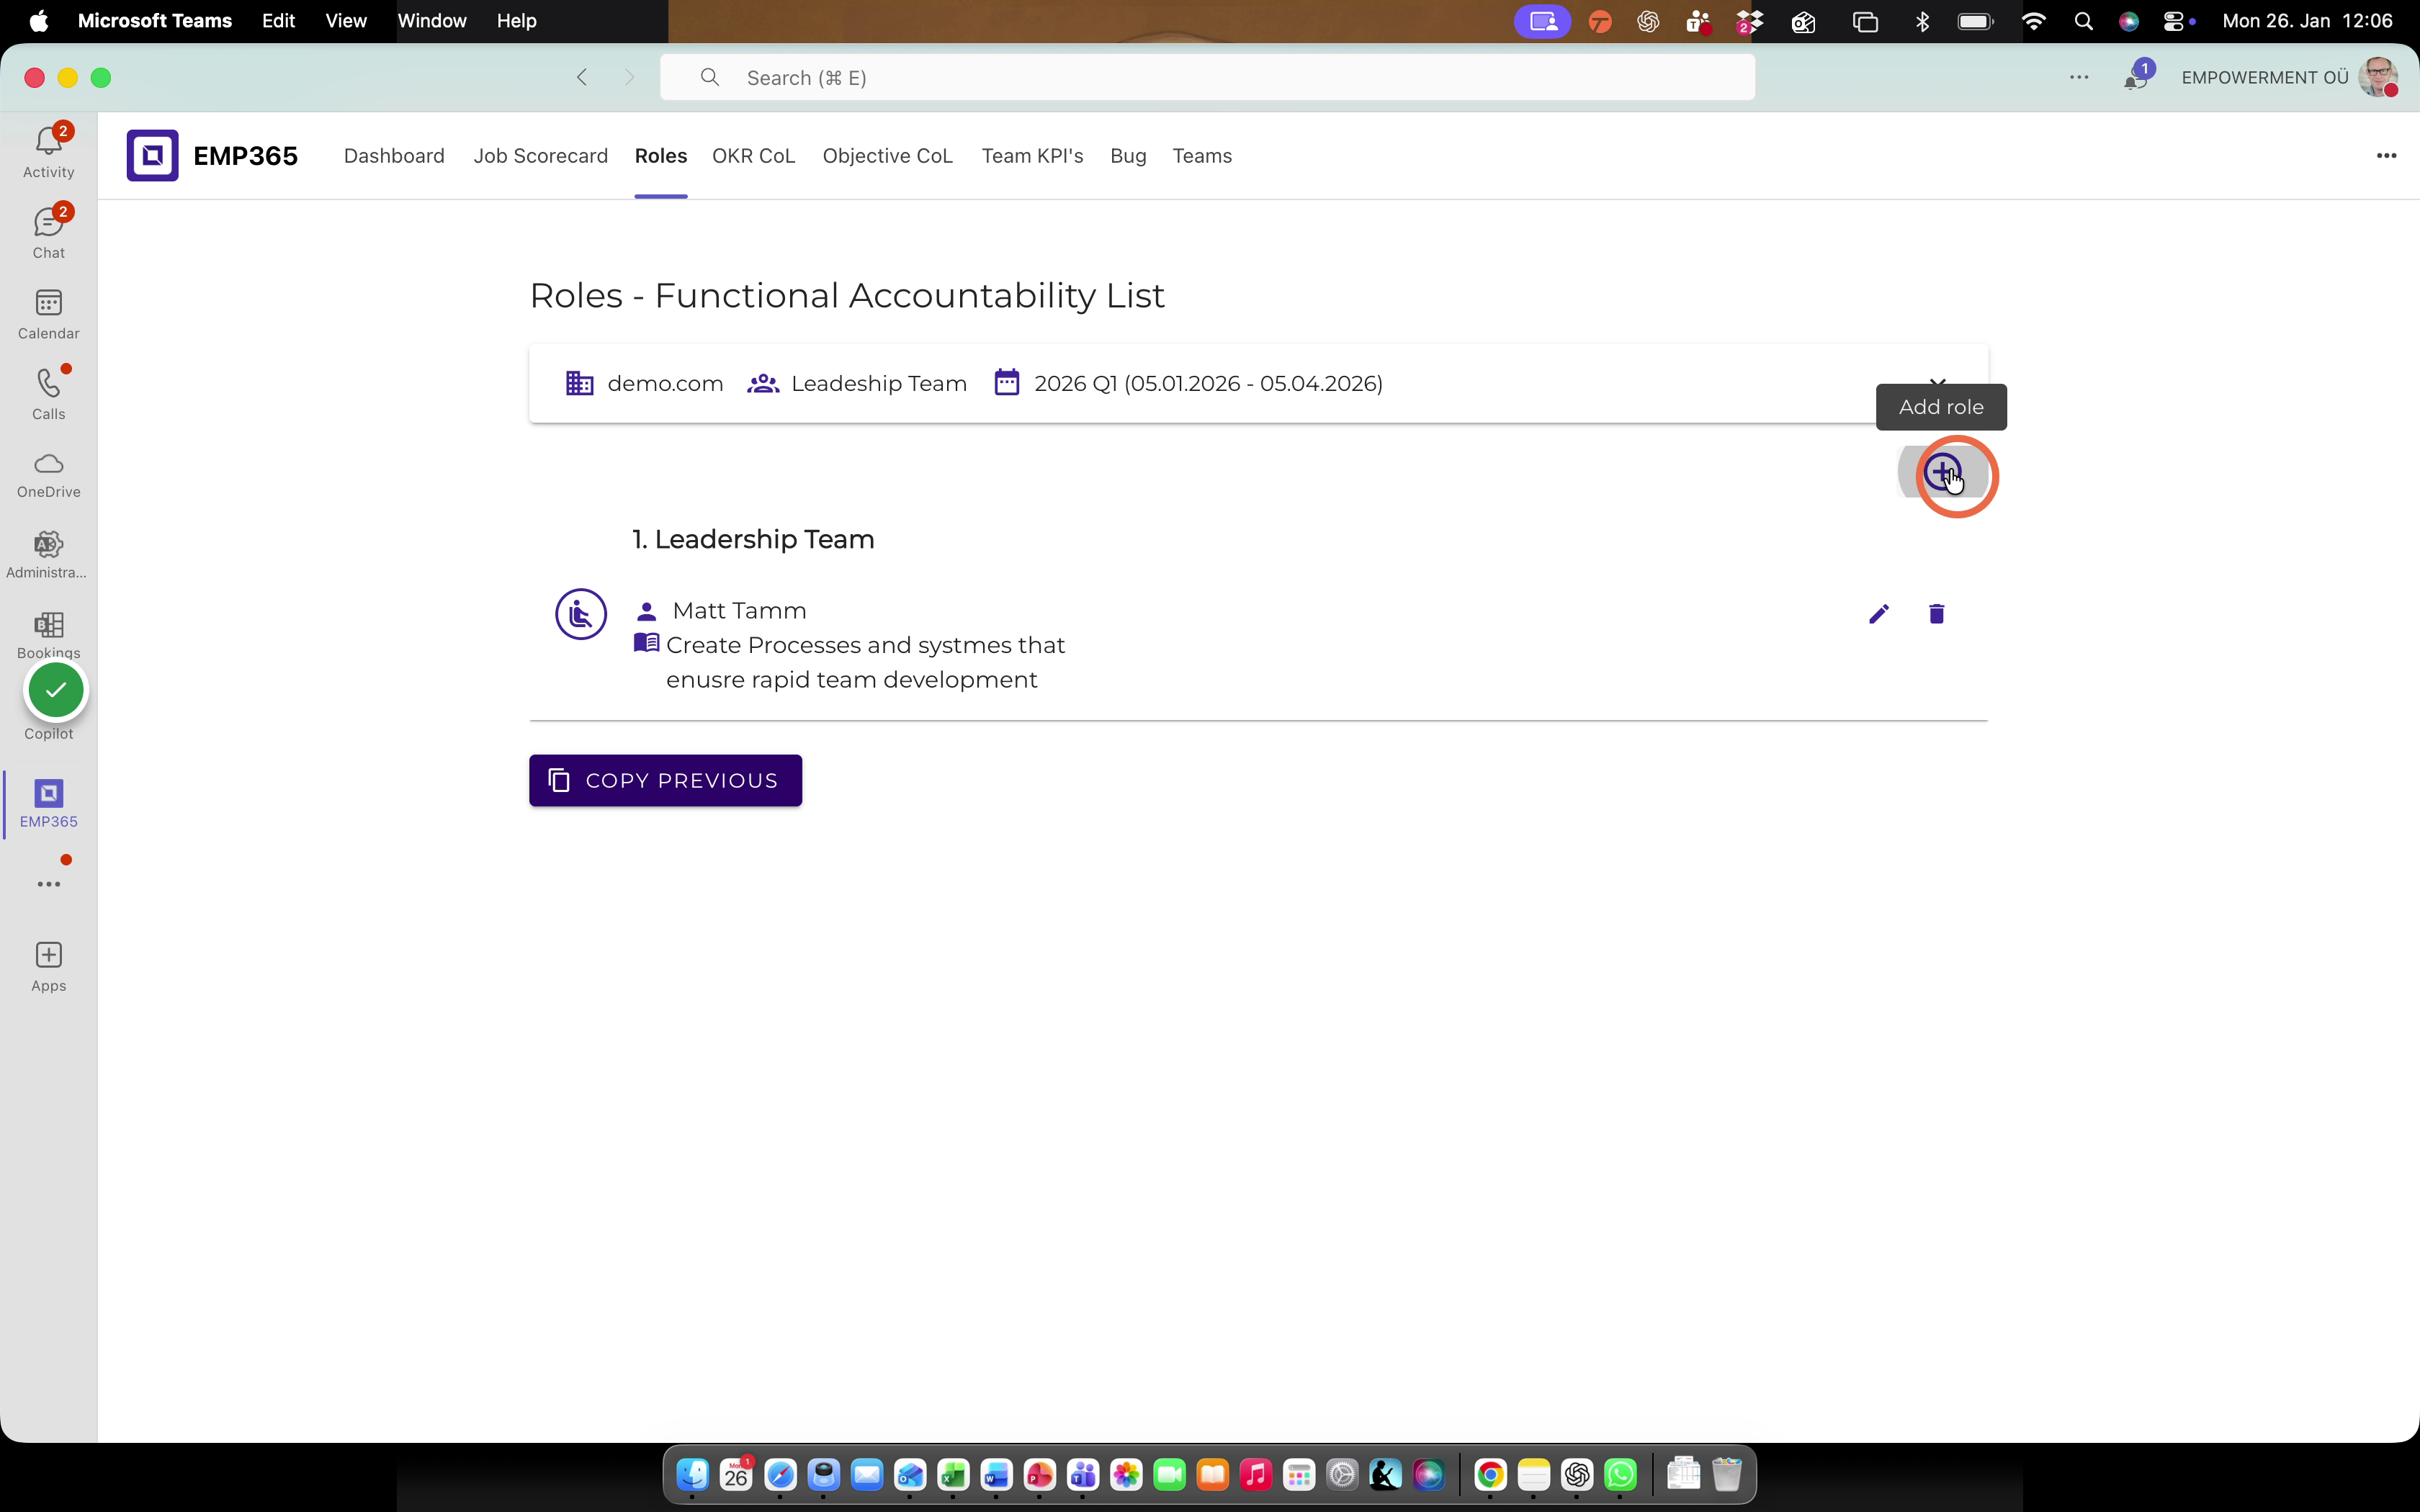Click the Add role plus icon
This screenshot has width=2420, height=1512.
click(1942, 472)
